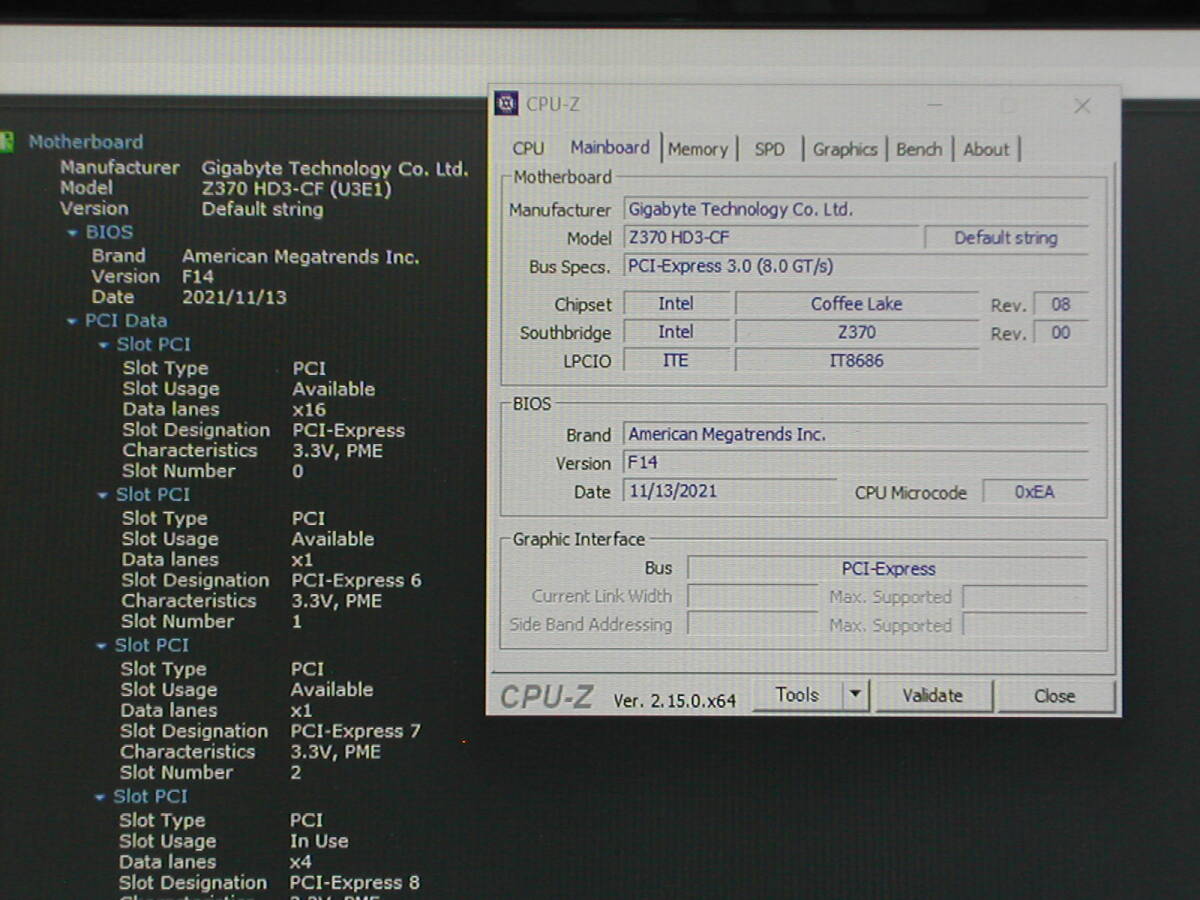1200x900 pixels.
Task: Click the 'BIOS' tree label in the Motherboard tree
Action: pos(109,232)
